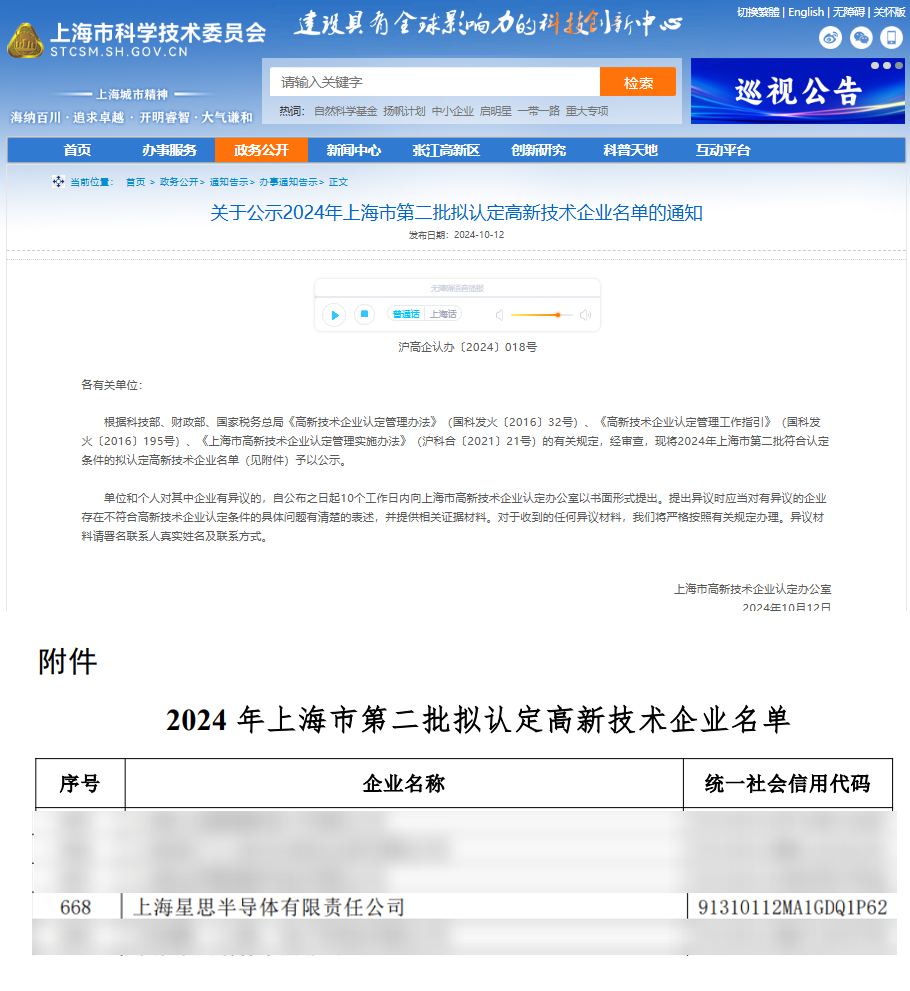The image size is (910, 991).
Task: Open the mobile version icon
Action: coord(891,38)
